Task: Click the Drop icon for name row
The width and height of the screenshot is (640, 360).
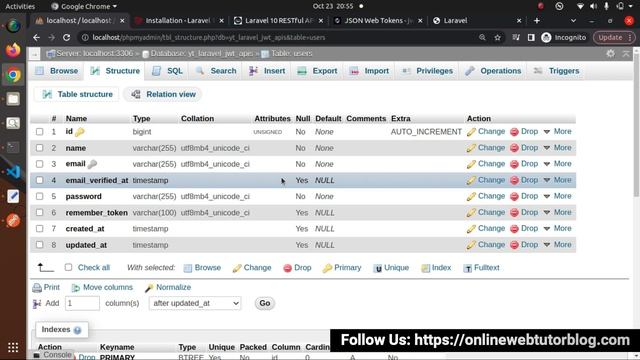Action: 514,148
